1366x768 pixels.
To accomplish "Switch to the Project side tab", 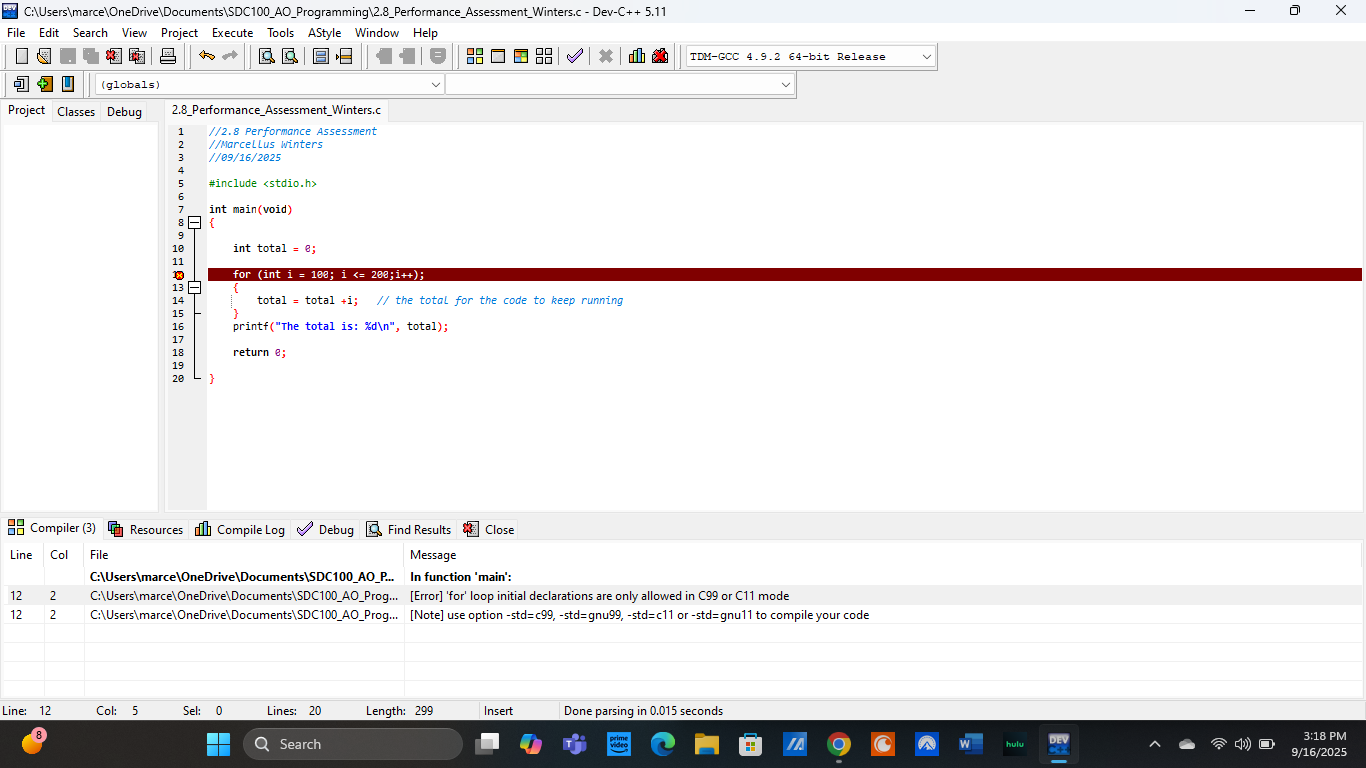I will (27, 111).
